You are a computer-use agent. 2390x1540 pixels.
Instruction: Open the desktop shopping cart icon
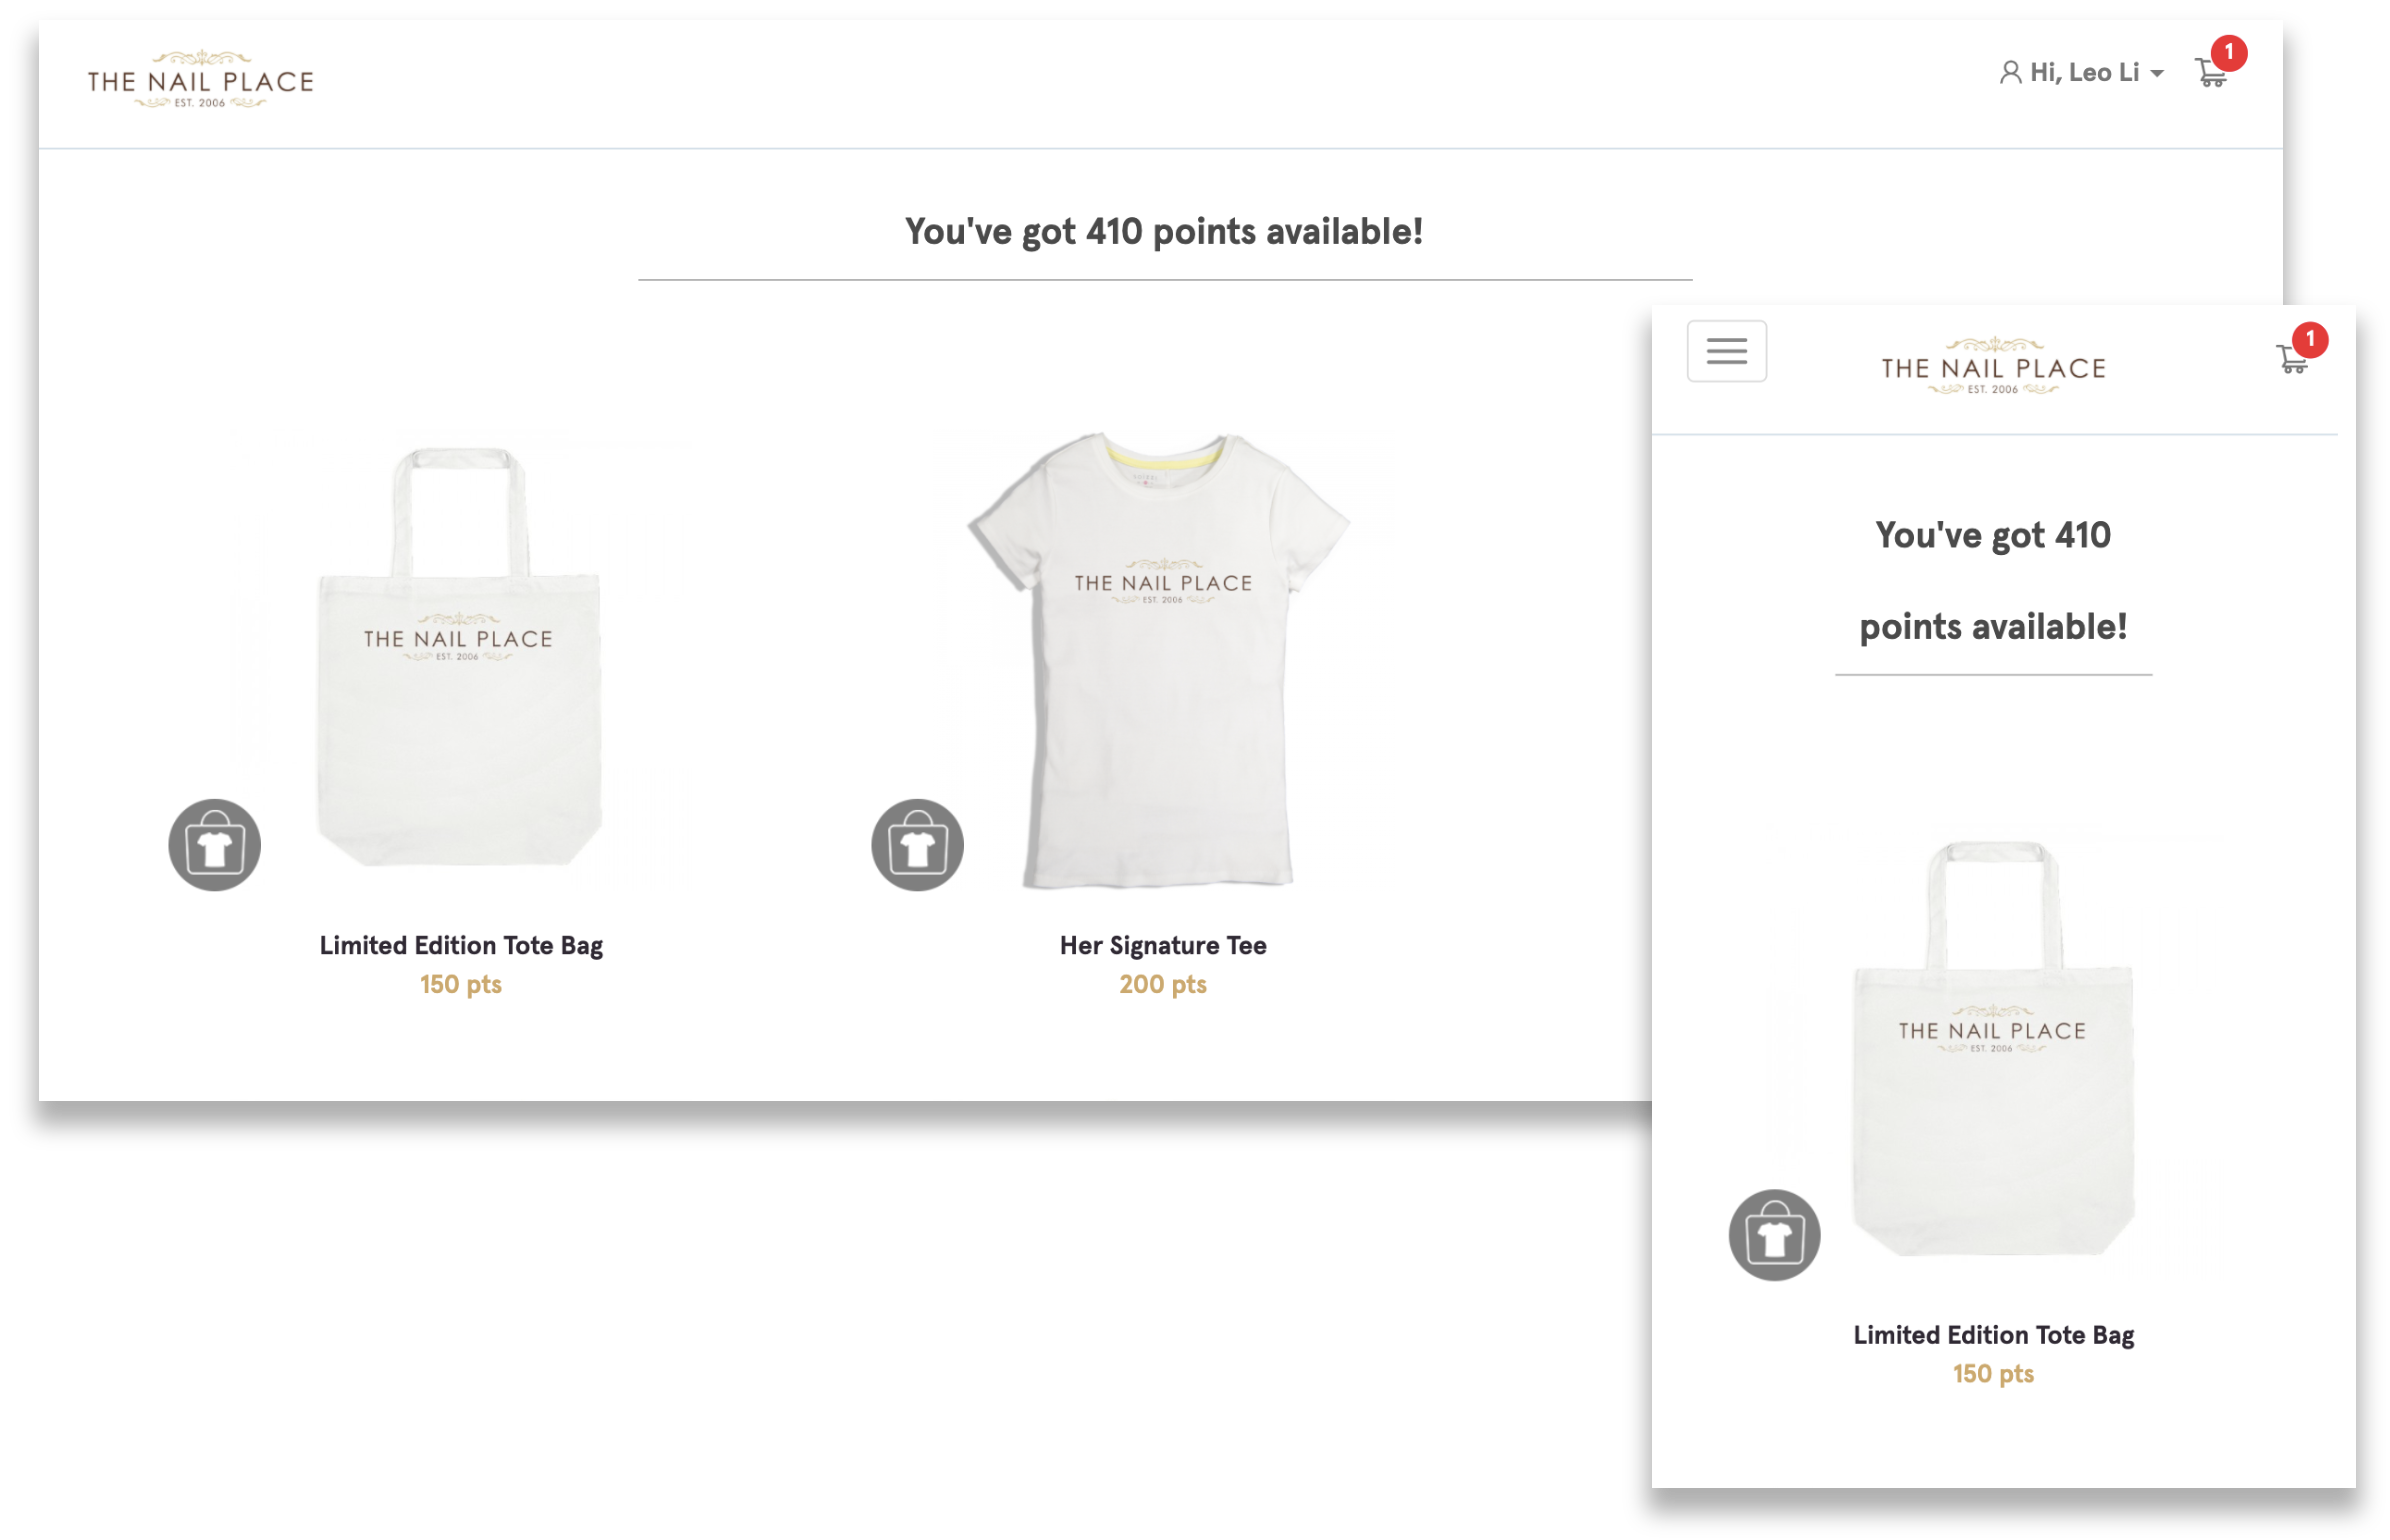(x=2210, y=74)
